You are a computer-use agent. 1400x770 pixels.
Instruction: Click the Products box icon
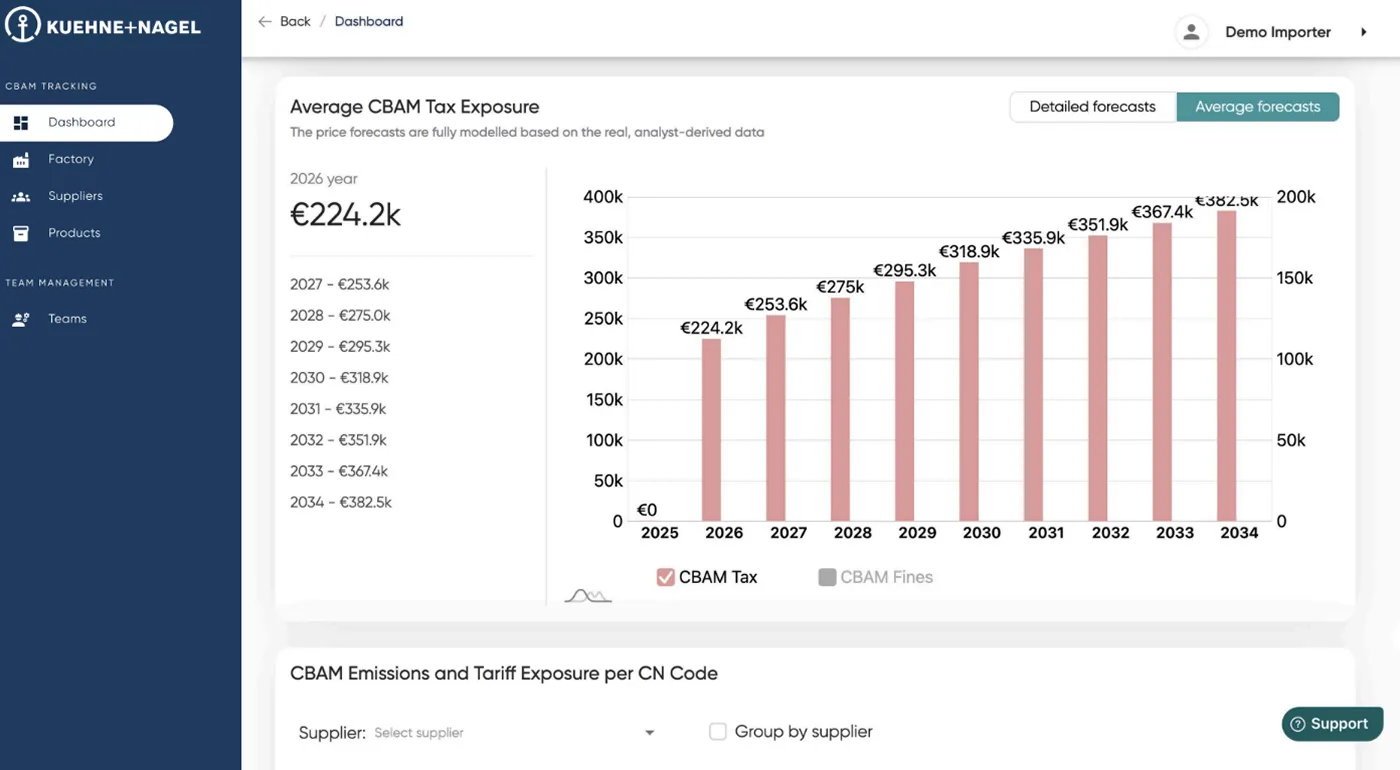coord(21,233)
